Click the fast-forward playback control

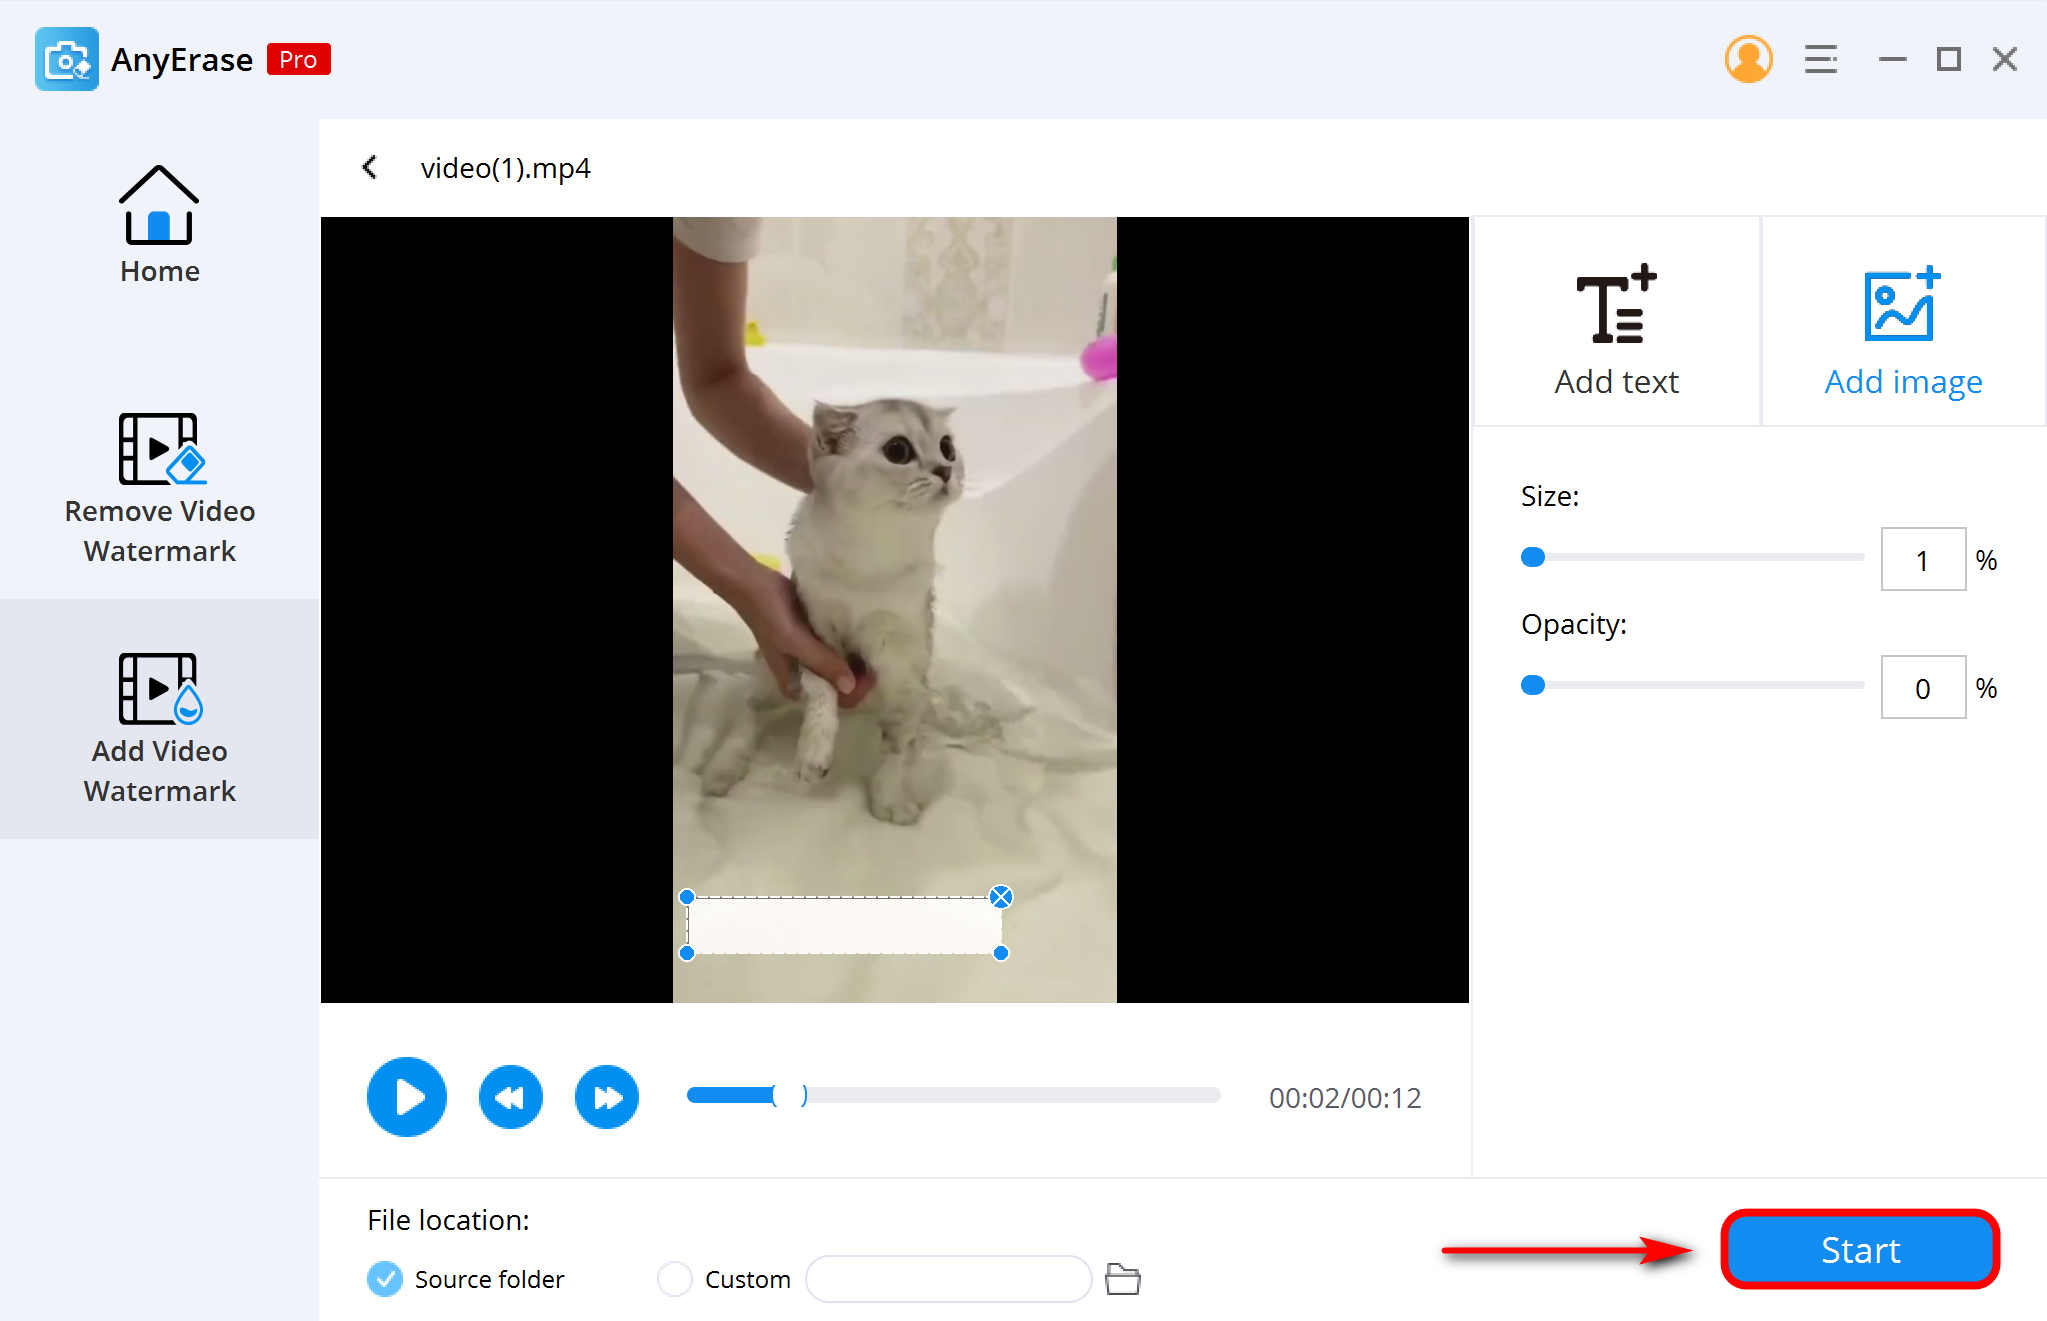click(609, 1097)
